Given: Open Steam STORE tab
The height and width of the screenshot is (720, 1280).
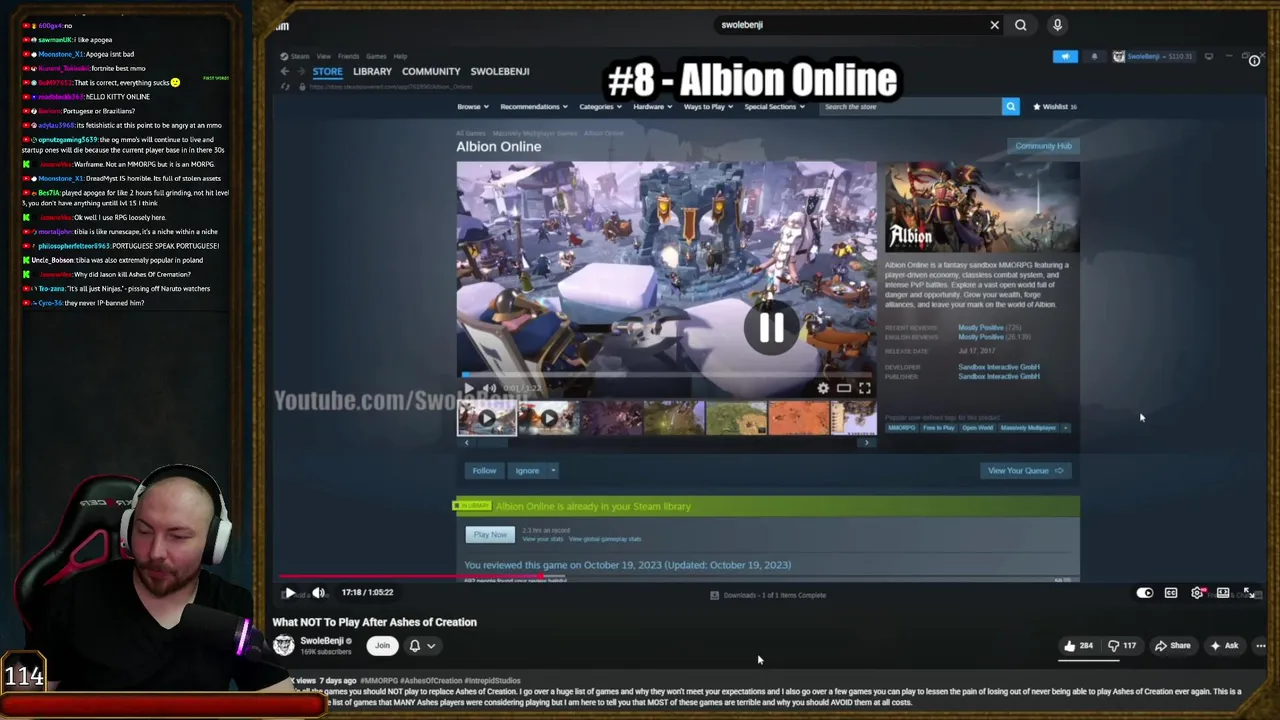Looking at the screenshot, I should [327, 72].
